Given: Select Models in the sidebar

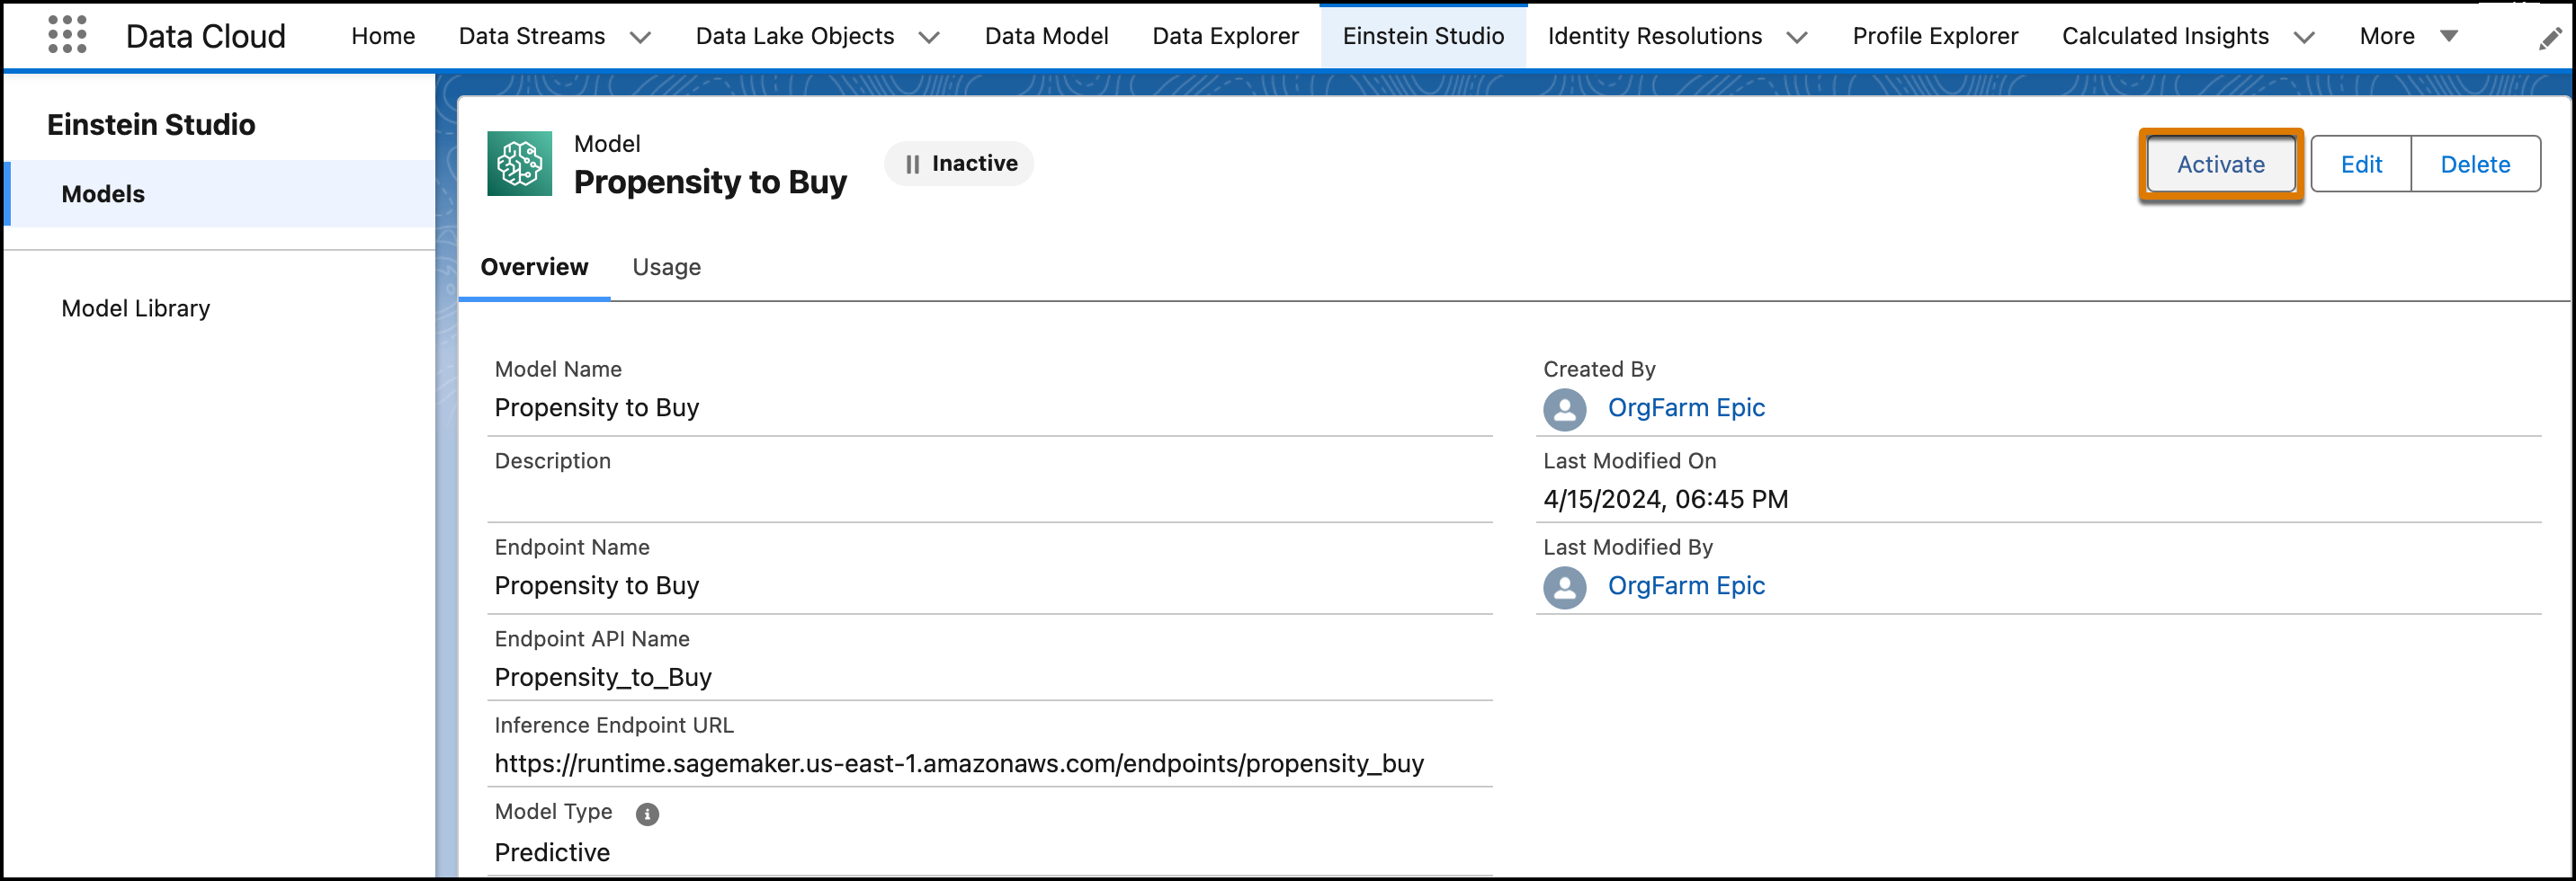Looking at the screenshot, I should point(220,194).
